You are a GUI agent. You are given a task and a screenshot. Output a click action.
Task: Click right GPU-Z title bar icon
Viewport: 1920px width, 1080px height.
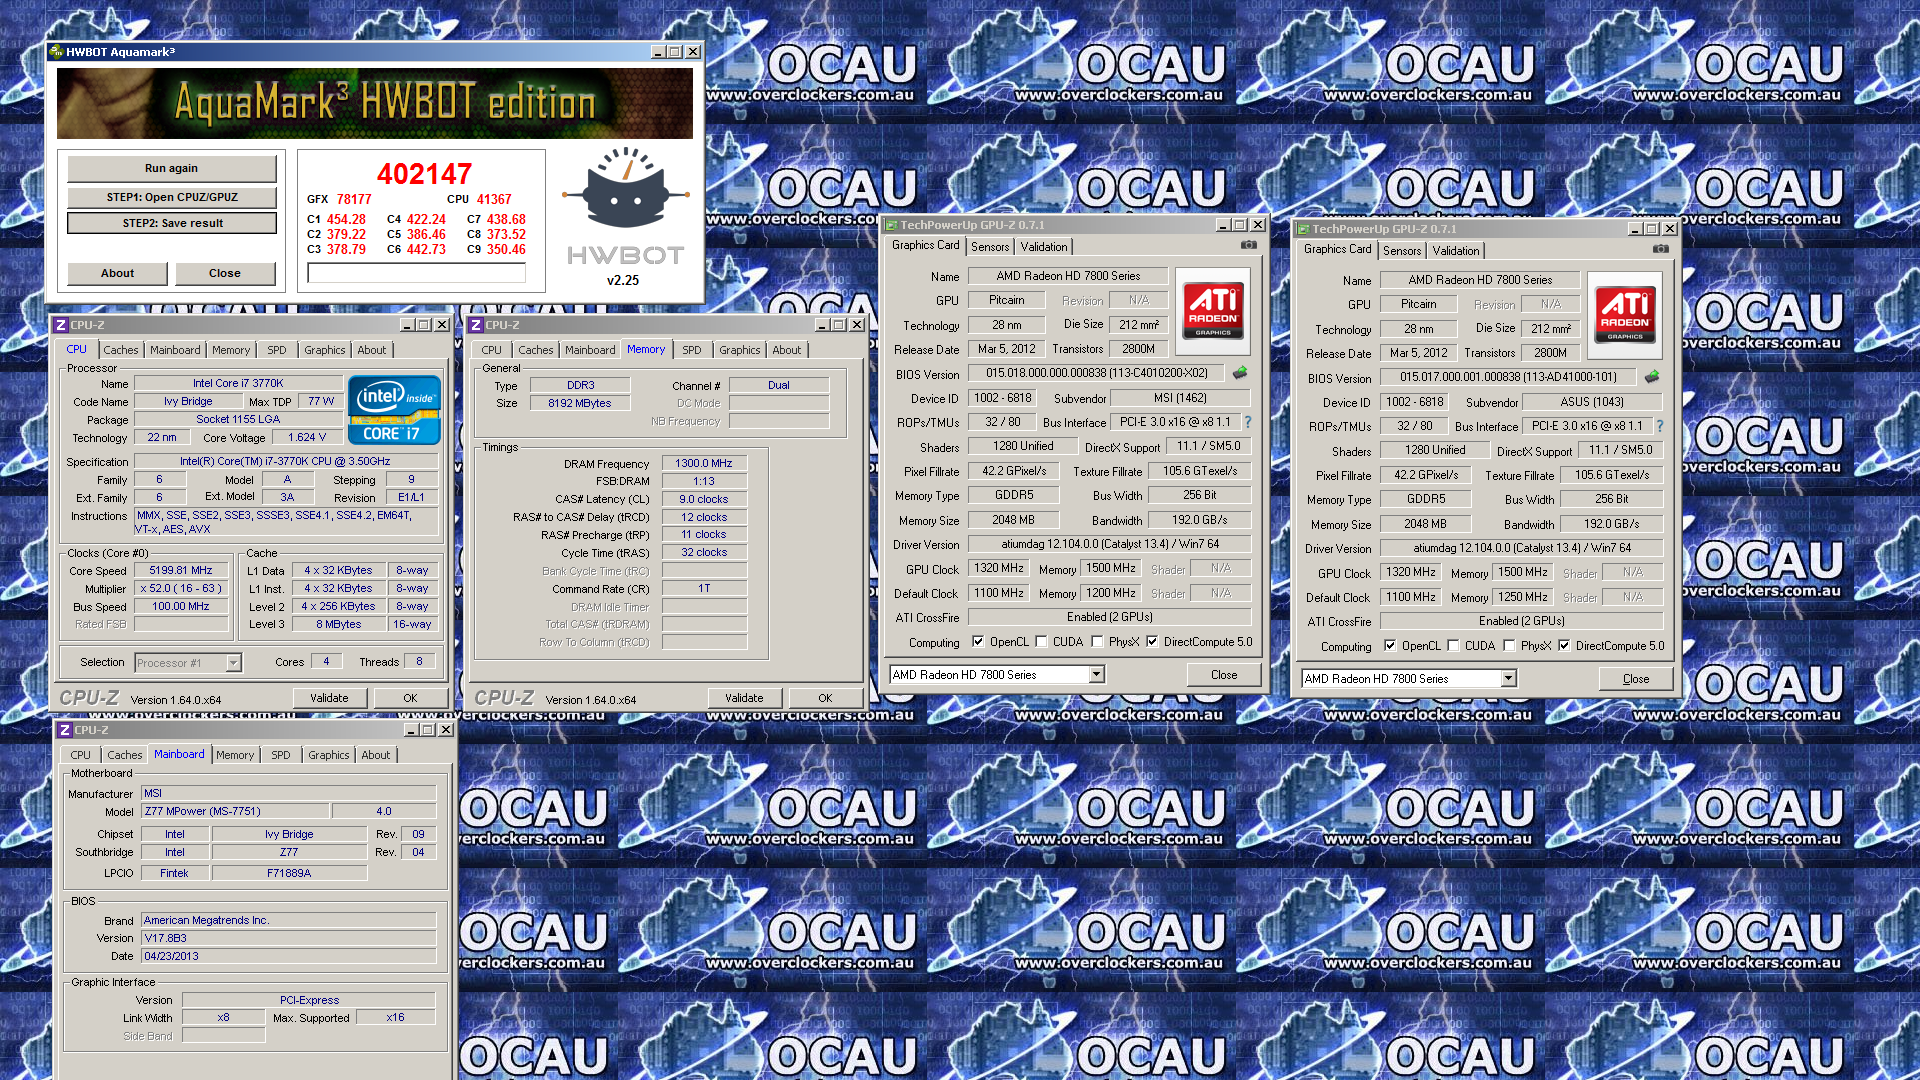(1303, 229)
